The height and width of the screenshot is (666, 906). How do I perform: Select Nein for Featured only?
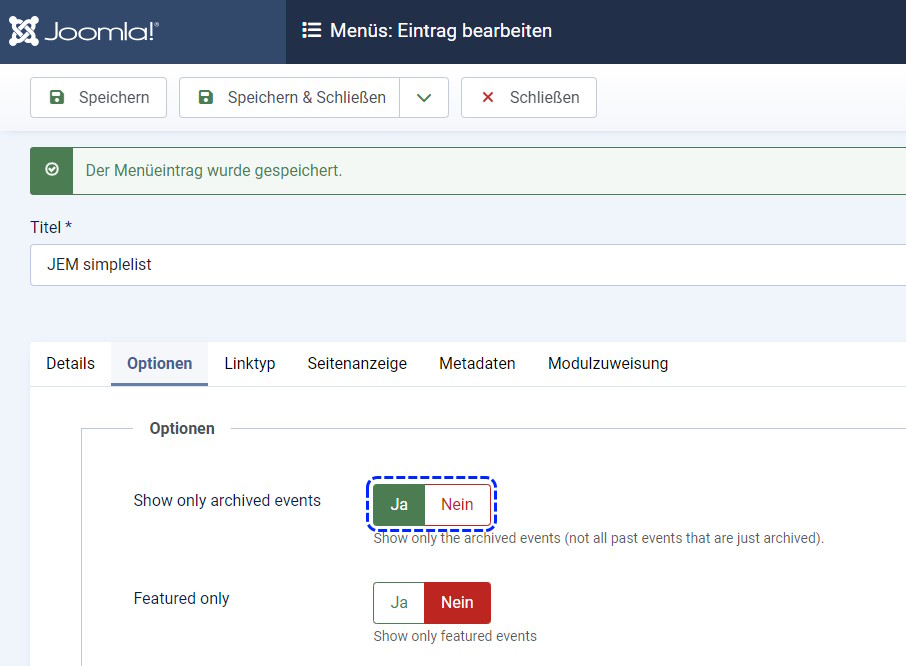tap(457, 603)
